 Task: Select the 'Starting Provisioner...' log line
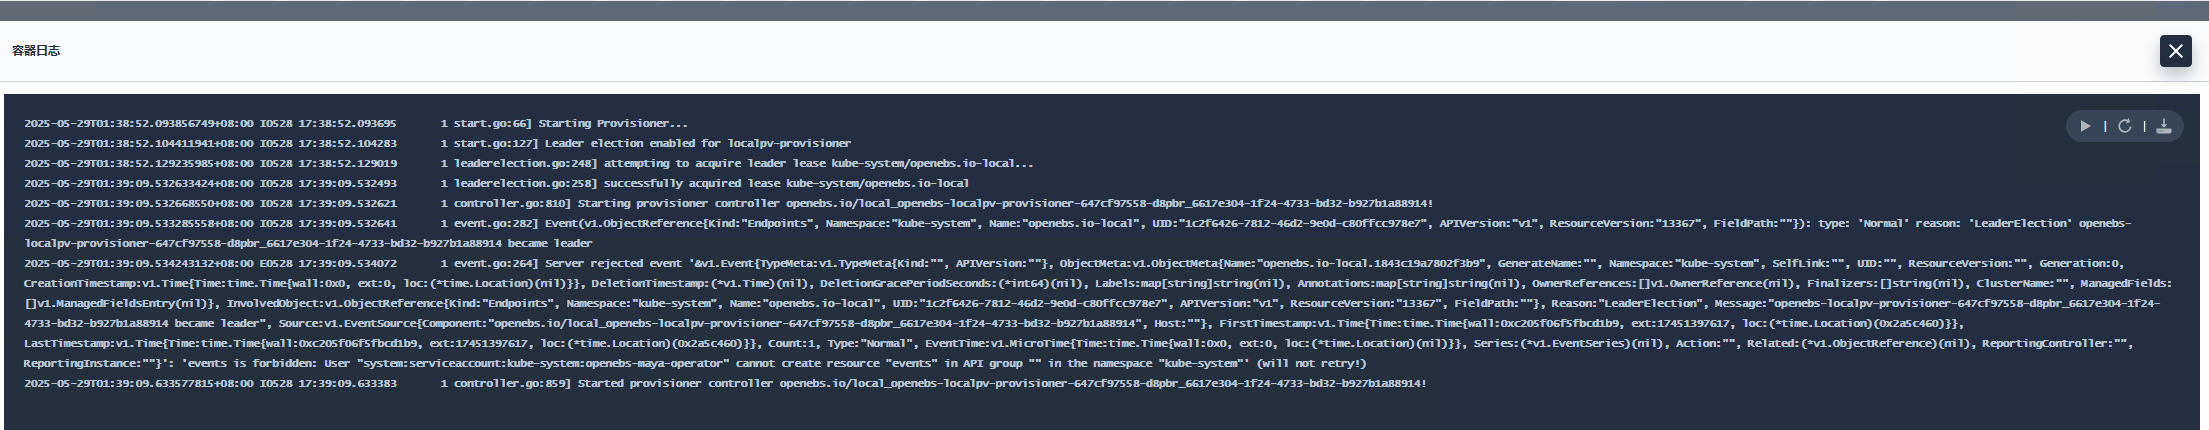[x=356, y=124]
